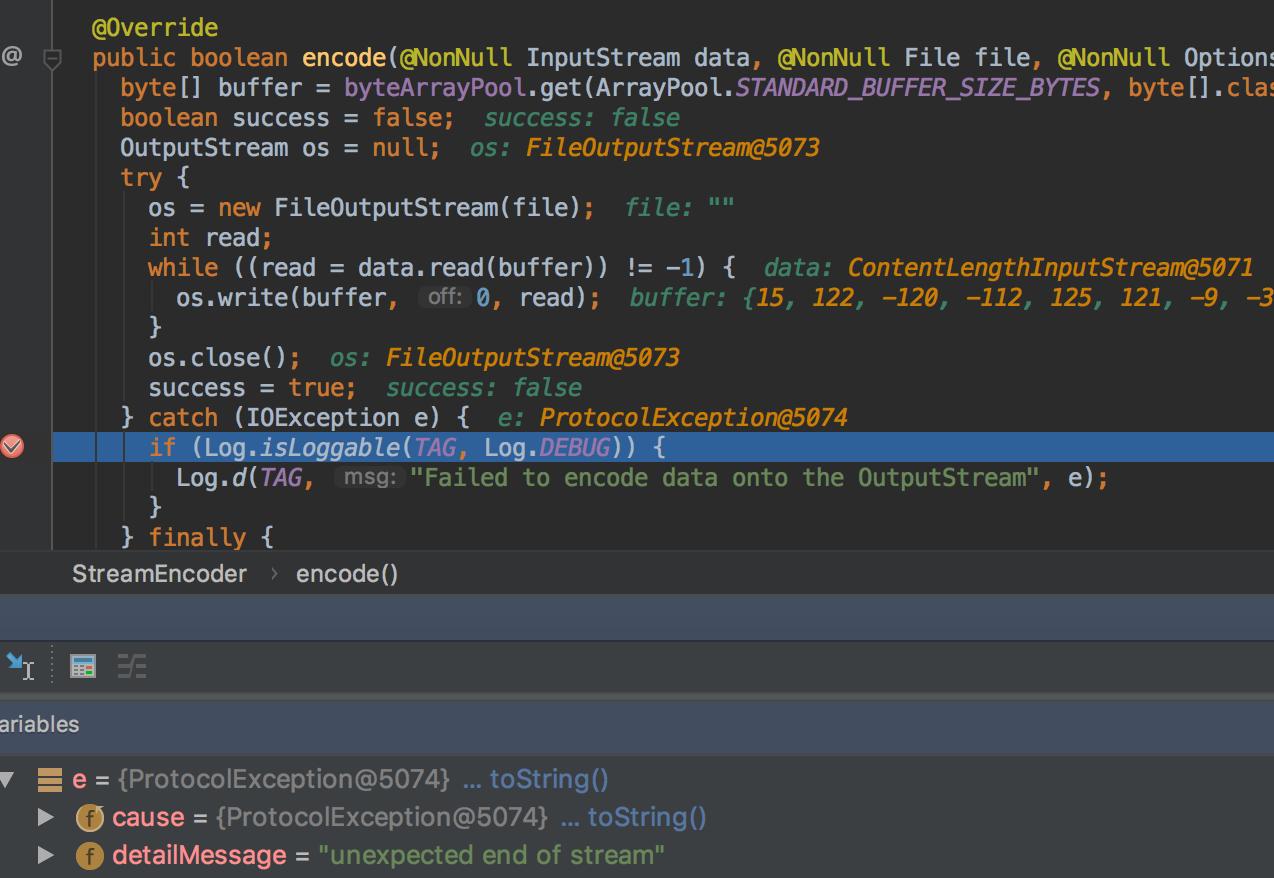Click the 'int read;' declaration
Screen dimensions: 1274x878
(210, 238)
